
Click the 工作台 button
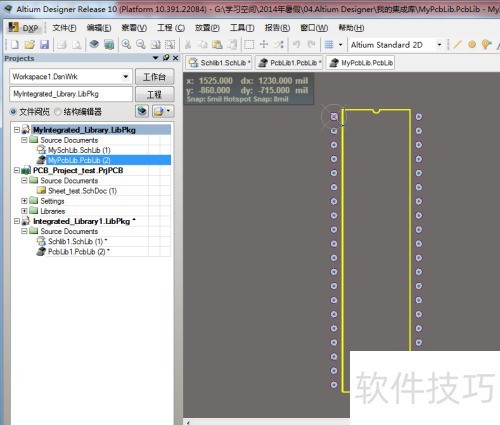point(154,77)
